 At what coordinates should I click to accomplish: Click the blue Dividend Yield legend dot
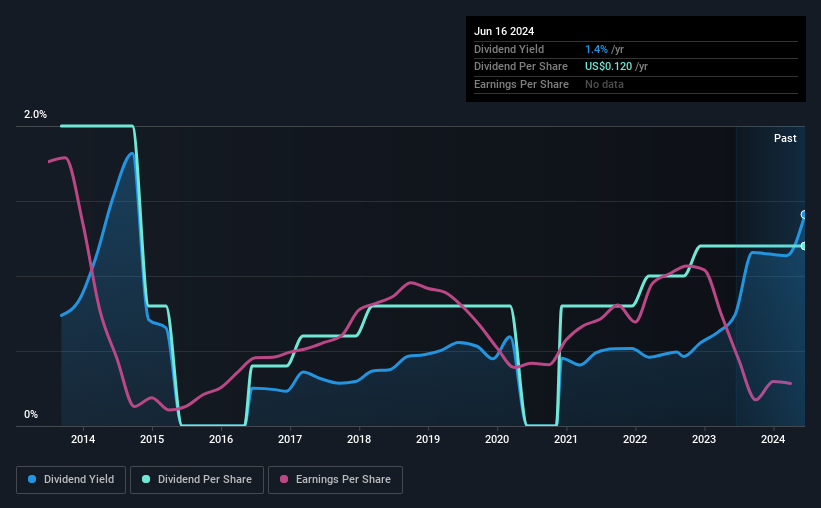[32, 479]
